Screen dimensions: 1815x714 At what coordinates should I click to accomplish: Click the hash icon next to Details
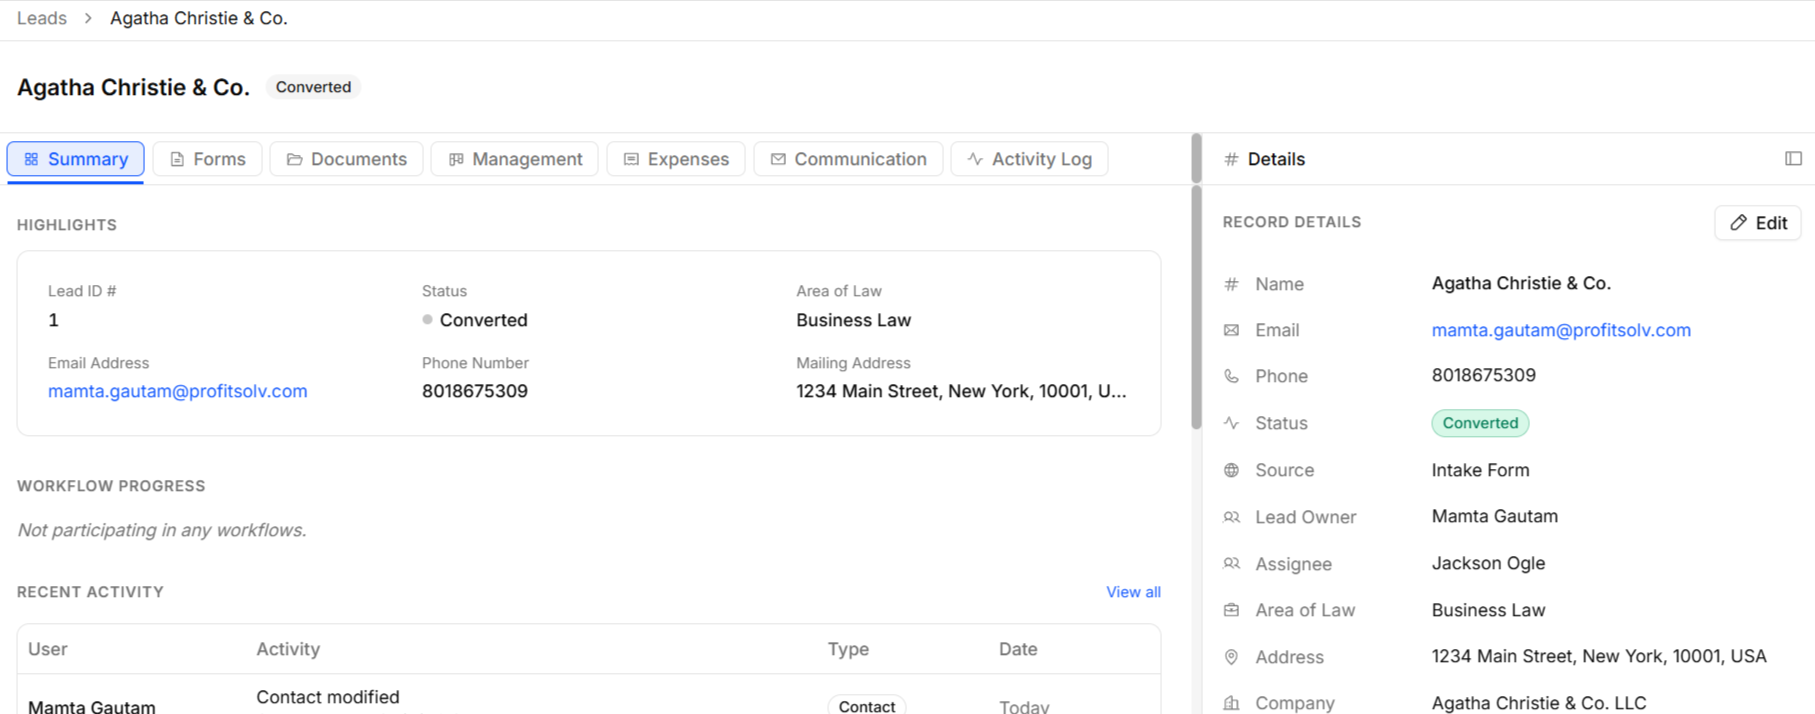coord(1231,159)
